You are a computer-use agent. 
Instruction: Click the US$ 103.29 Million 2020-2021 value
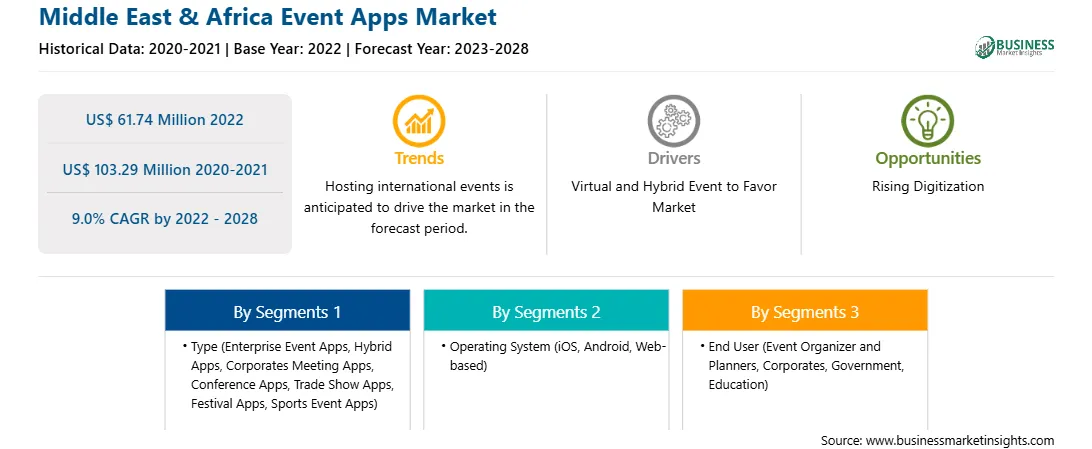tap(165, 169)
